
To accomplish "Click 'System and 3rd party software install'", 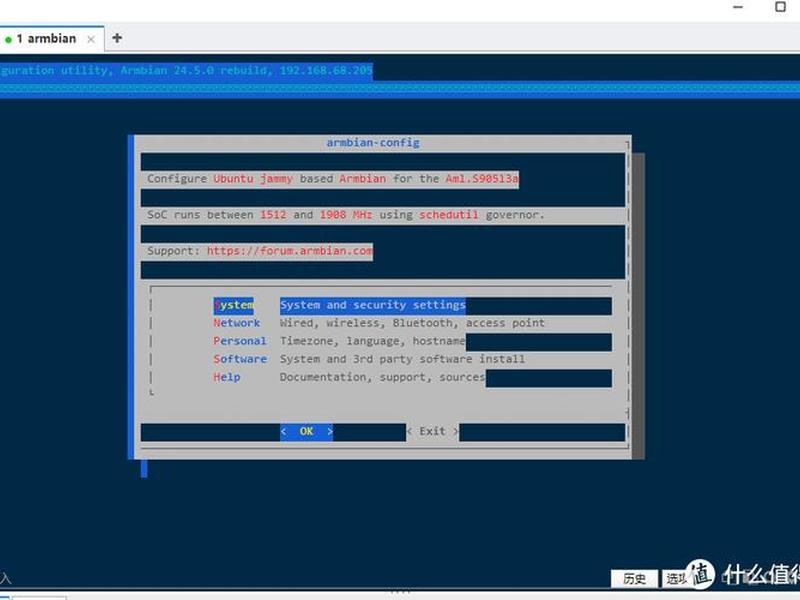I will pyautogui.click(x=402, y=359).
